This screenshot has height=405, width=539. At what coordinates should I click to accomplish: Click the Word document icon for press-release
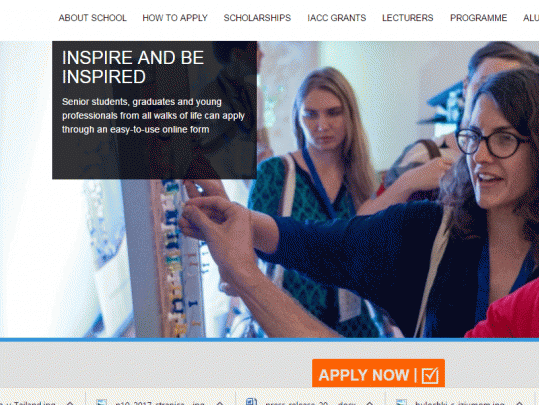(252, 402)
